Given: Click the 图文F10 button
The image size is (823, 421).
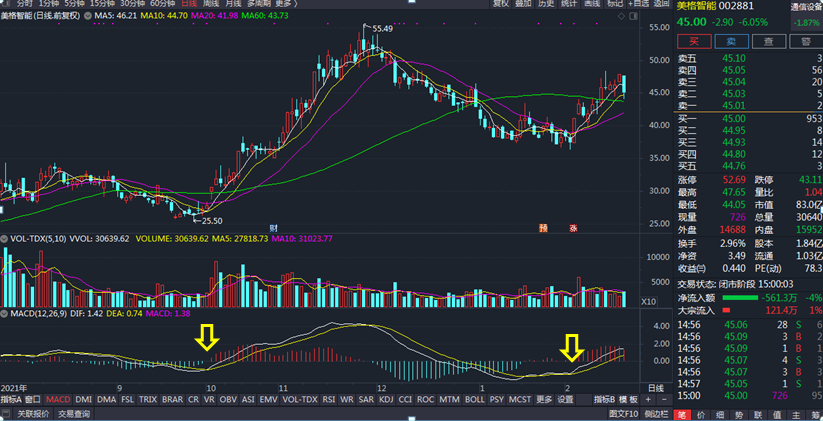Looking at the screenshot, I should (x=624, y=414).
